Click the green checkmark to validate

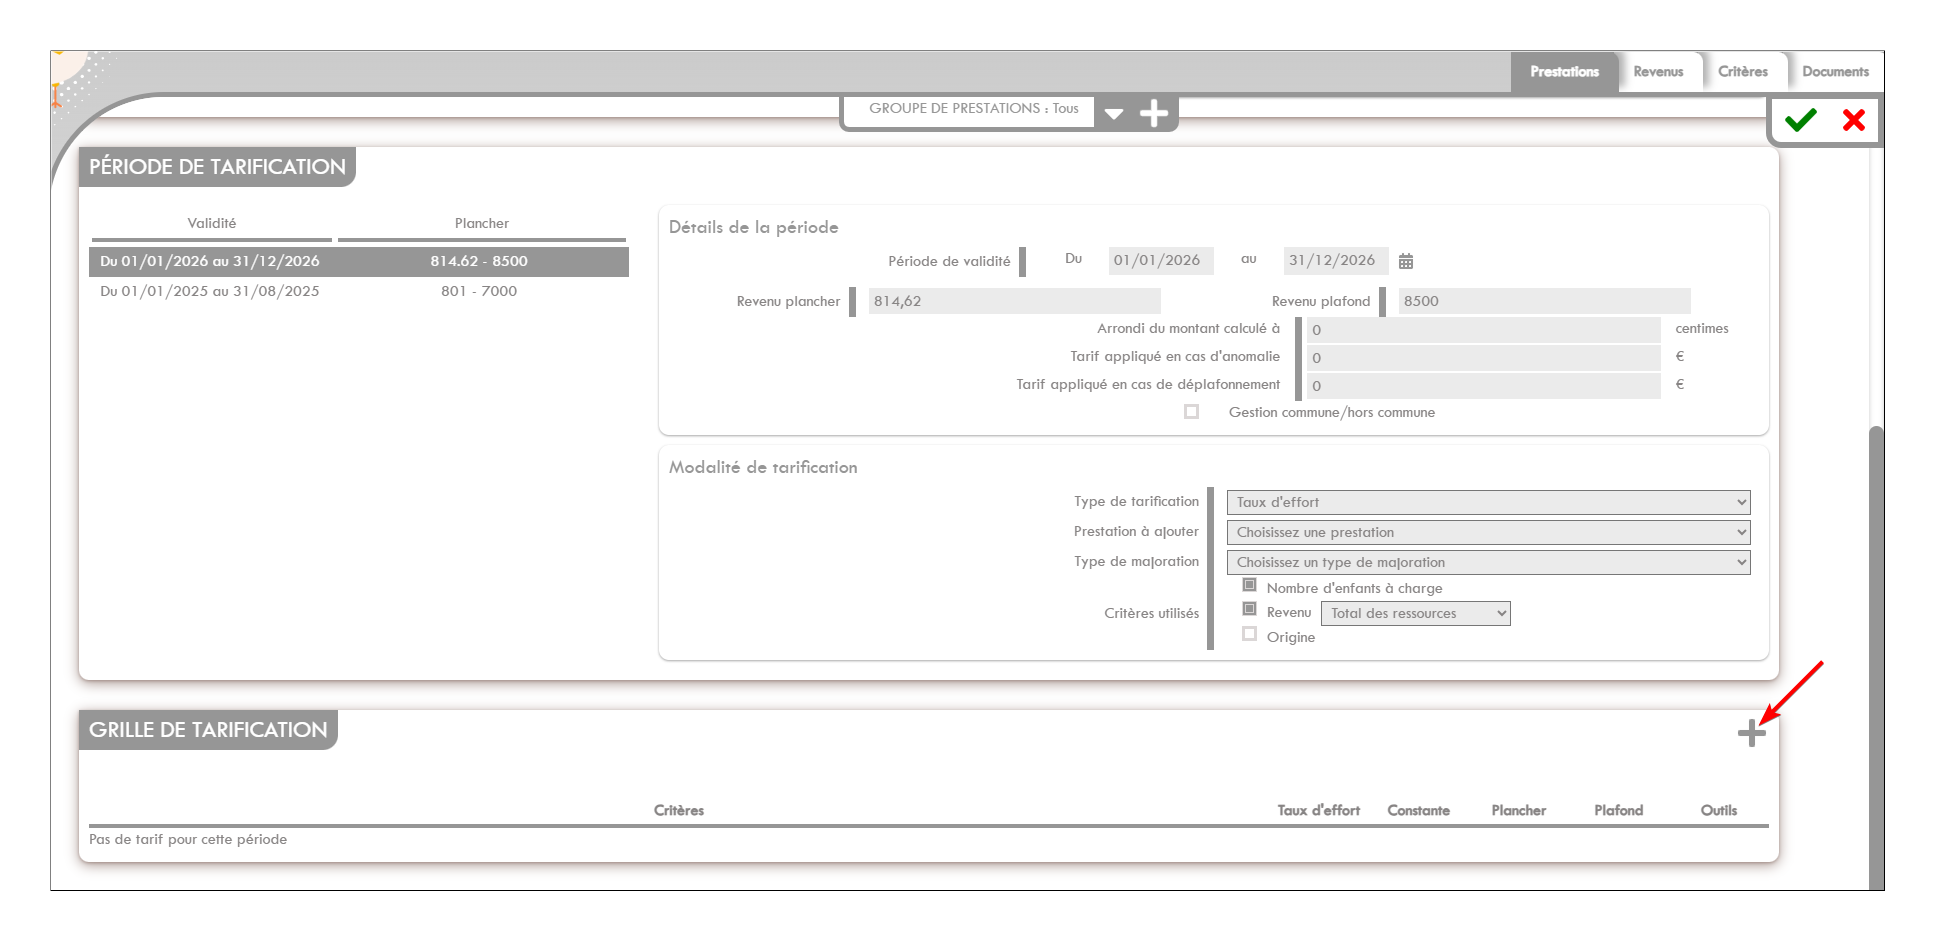pos(1800,120)
